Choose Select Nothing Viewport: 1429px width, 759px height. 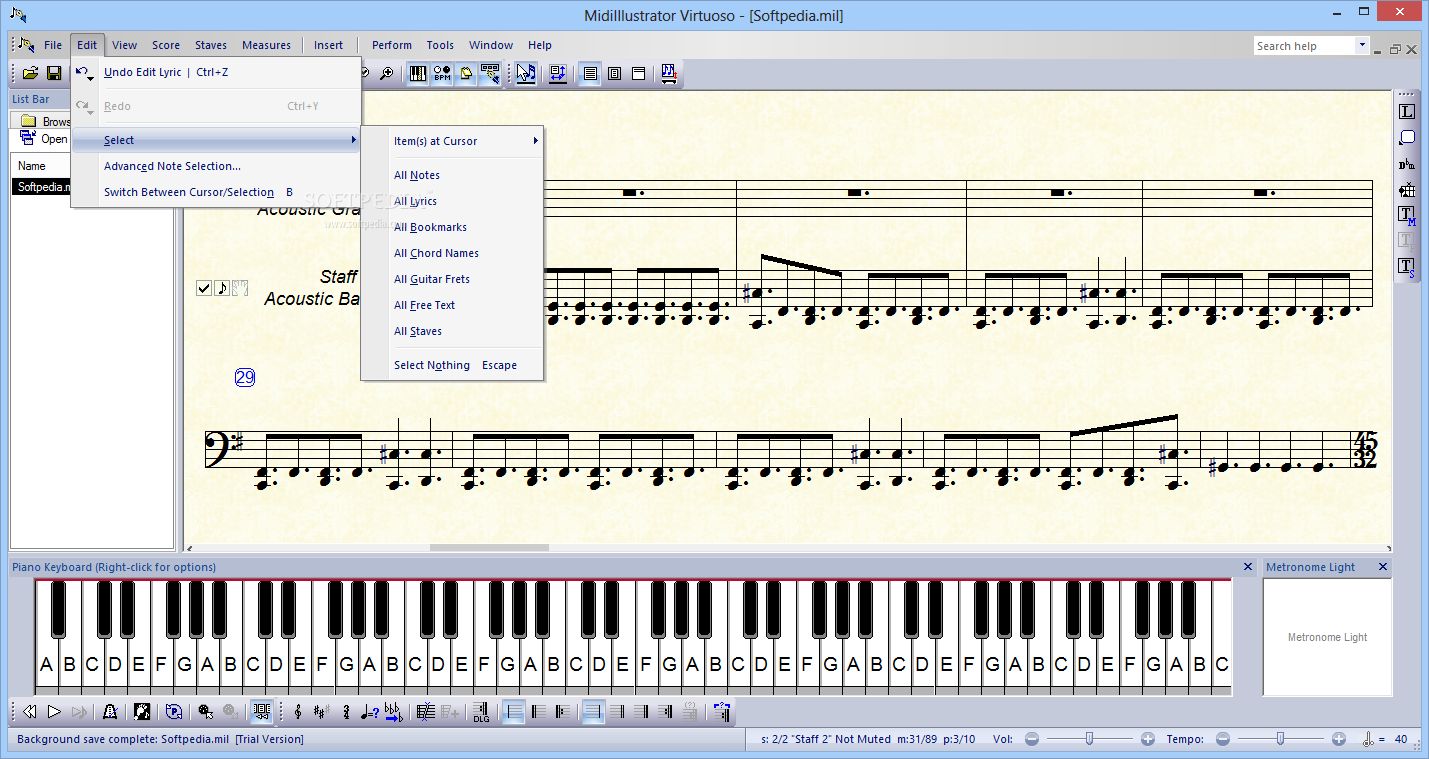(432, 365)
